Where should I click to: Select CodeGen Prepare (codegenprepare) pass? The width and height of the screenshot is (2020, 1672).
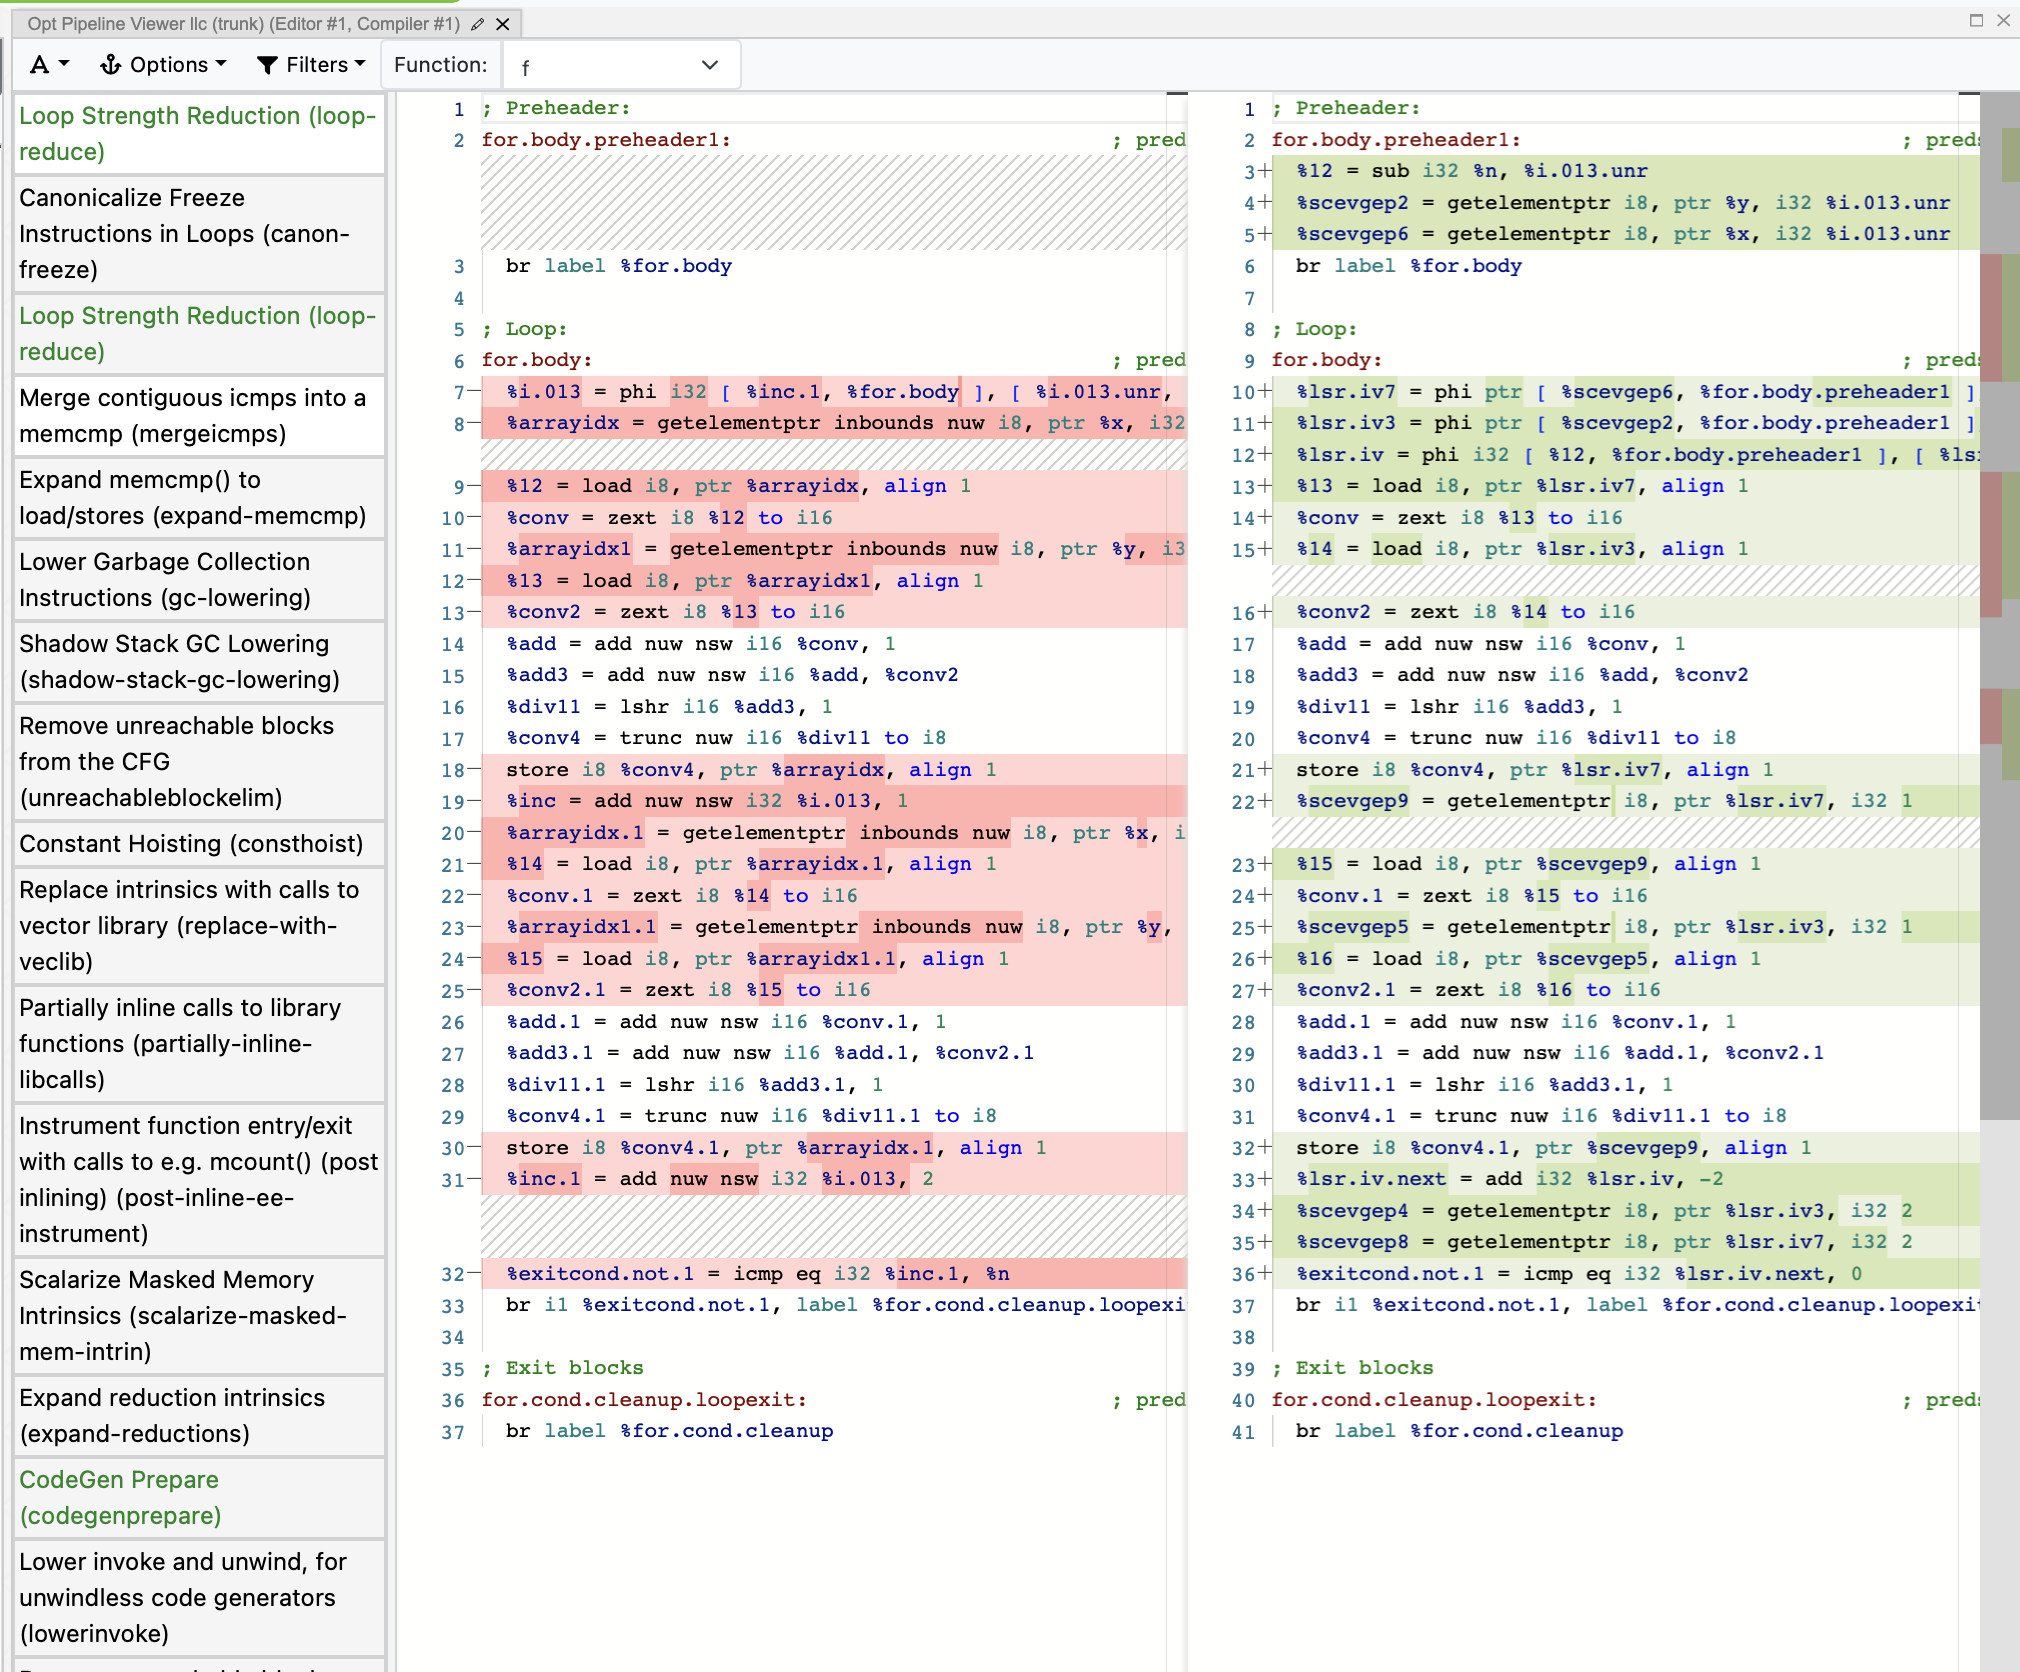(x=199, y=1498)
